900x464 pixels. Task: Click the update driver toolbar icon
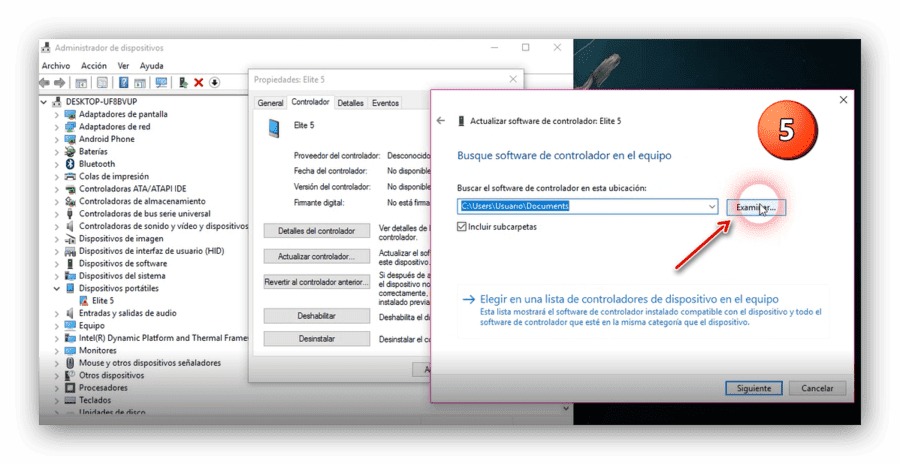tap(183, 83)
